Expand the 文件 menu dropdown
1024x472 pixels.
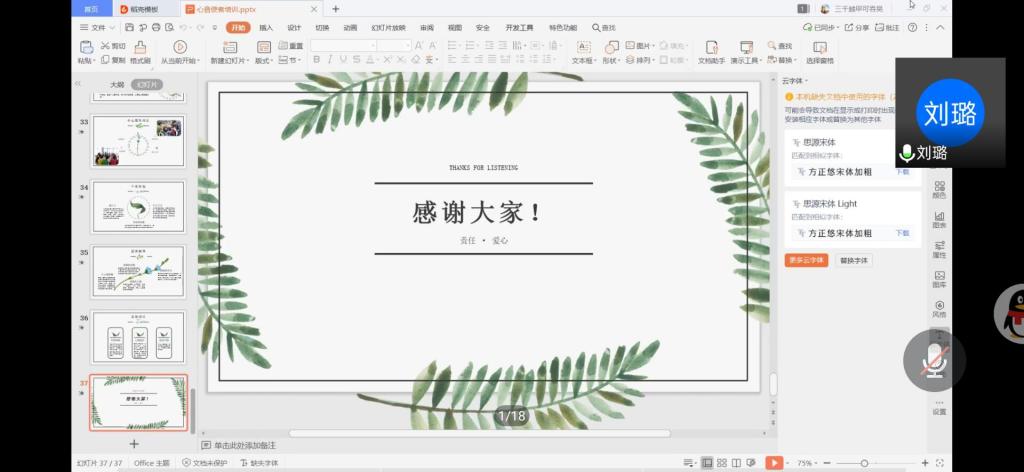98,28
